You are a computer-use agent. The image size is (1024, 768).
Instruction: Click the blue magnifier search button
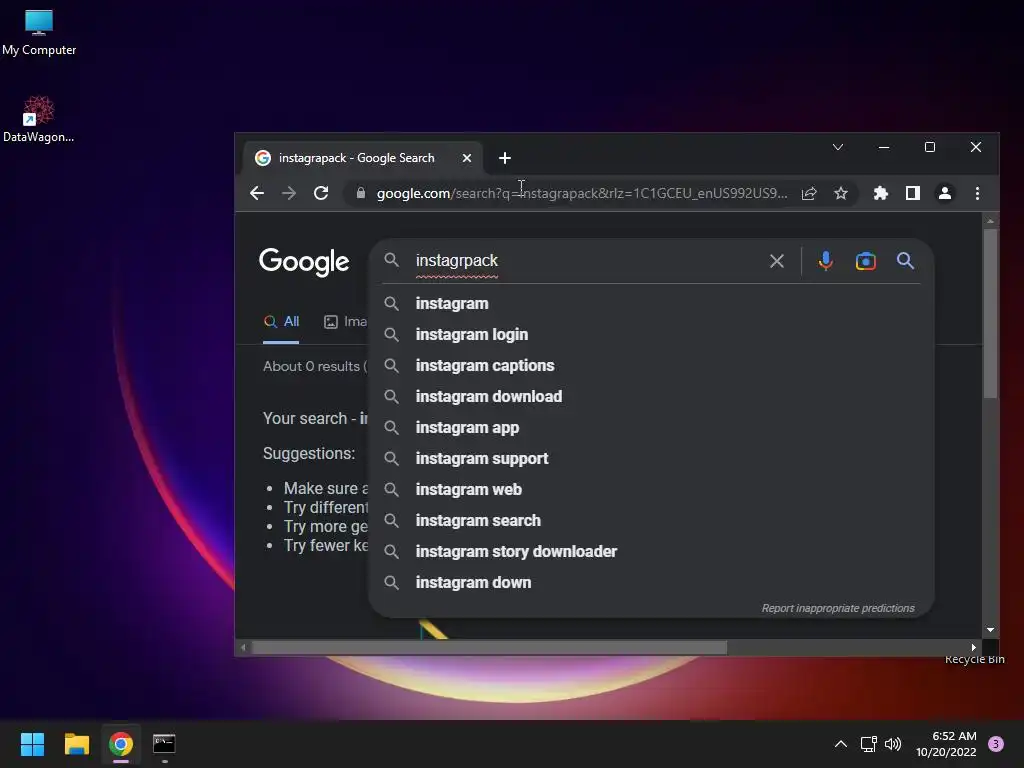[x=905, y=261]
